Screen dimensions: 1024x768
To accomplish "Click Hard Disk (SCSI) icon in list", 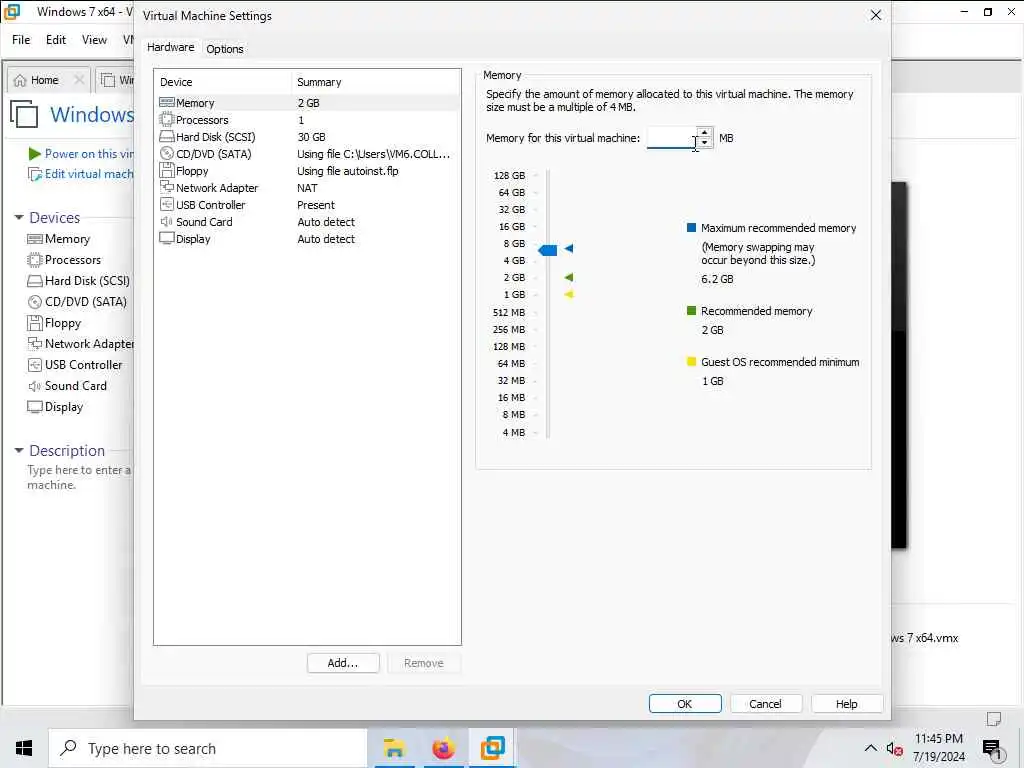I will [167, 136].
